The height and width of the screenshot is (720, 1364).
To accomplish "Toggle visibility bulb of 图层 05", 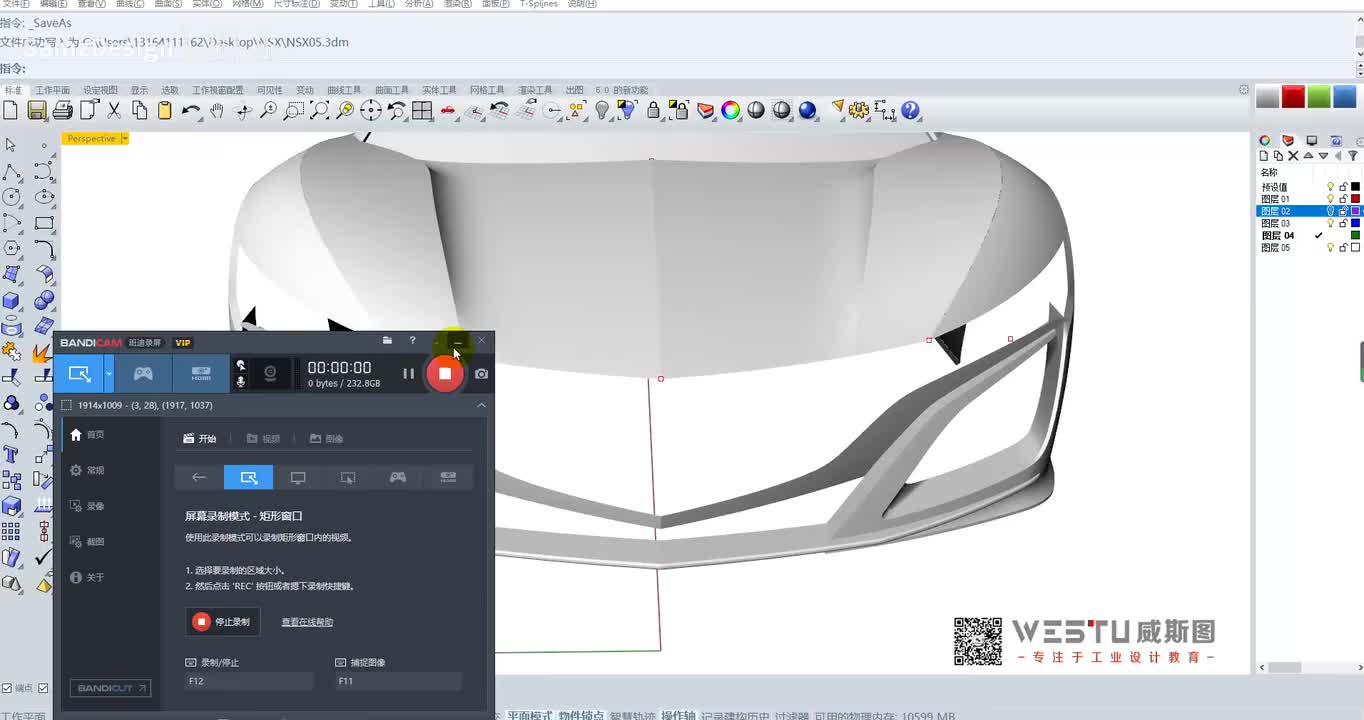I will 1330,247.
